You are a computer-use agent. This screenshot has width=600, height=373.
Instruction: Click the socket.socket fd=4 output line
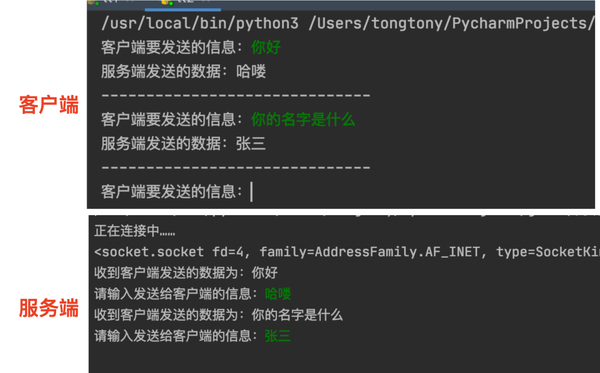[347, 252]
